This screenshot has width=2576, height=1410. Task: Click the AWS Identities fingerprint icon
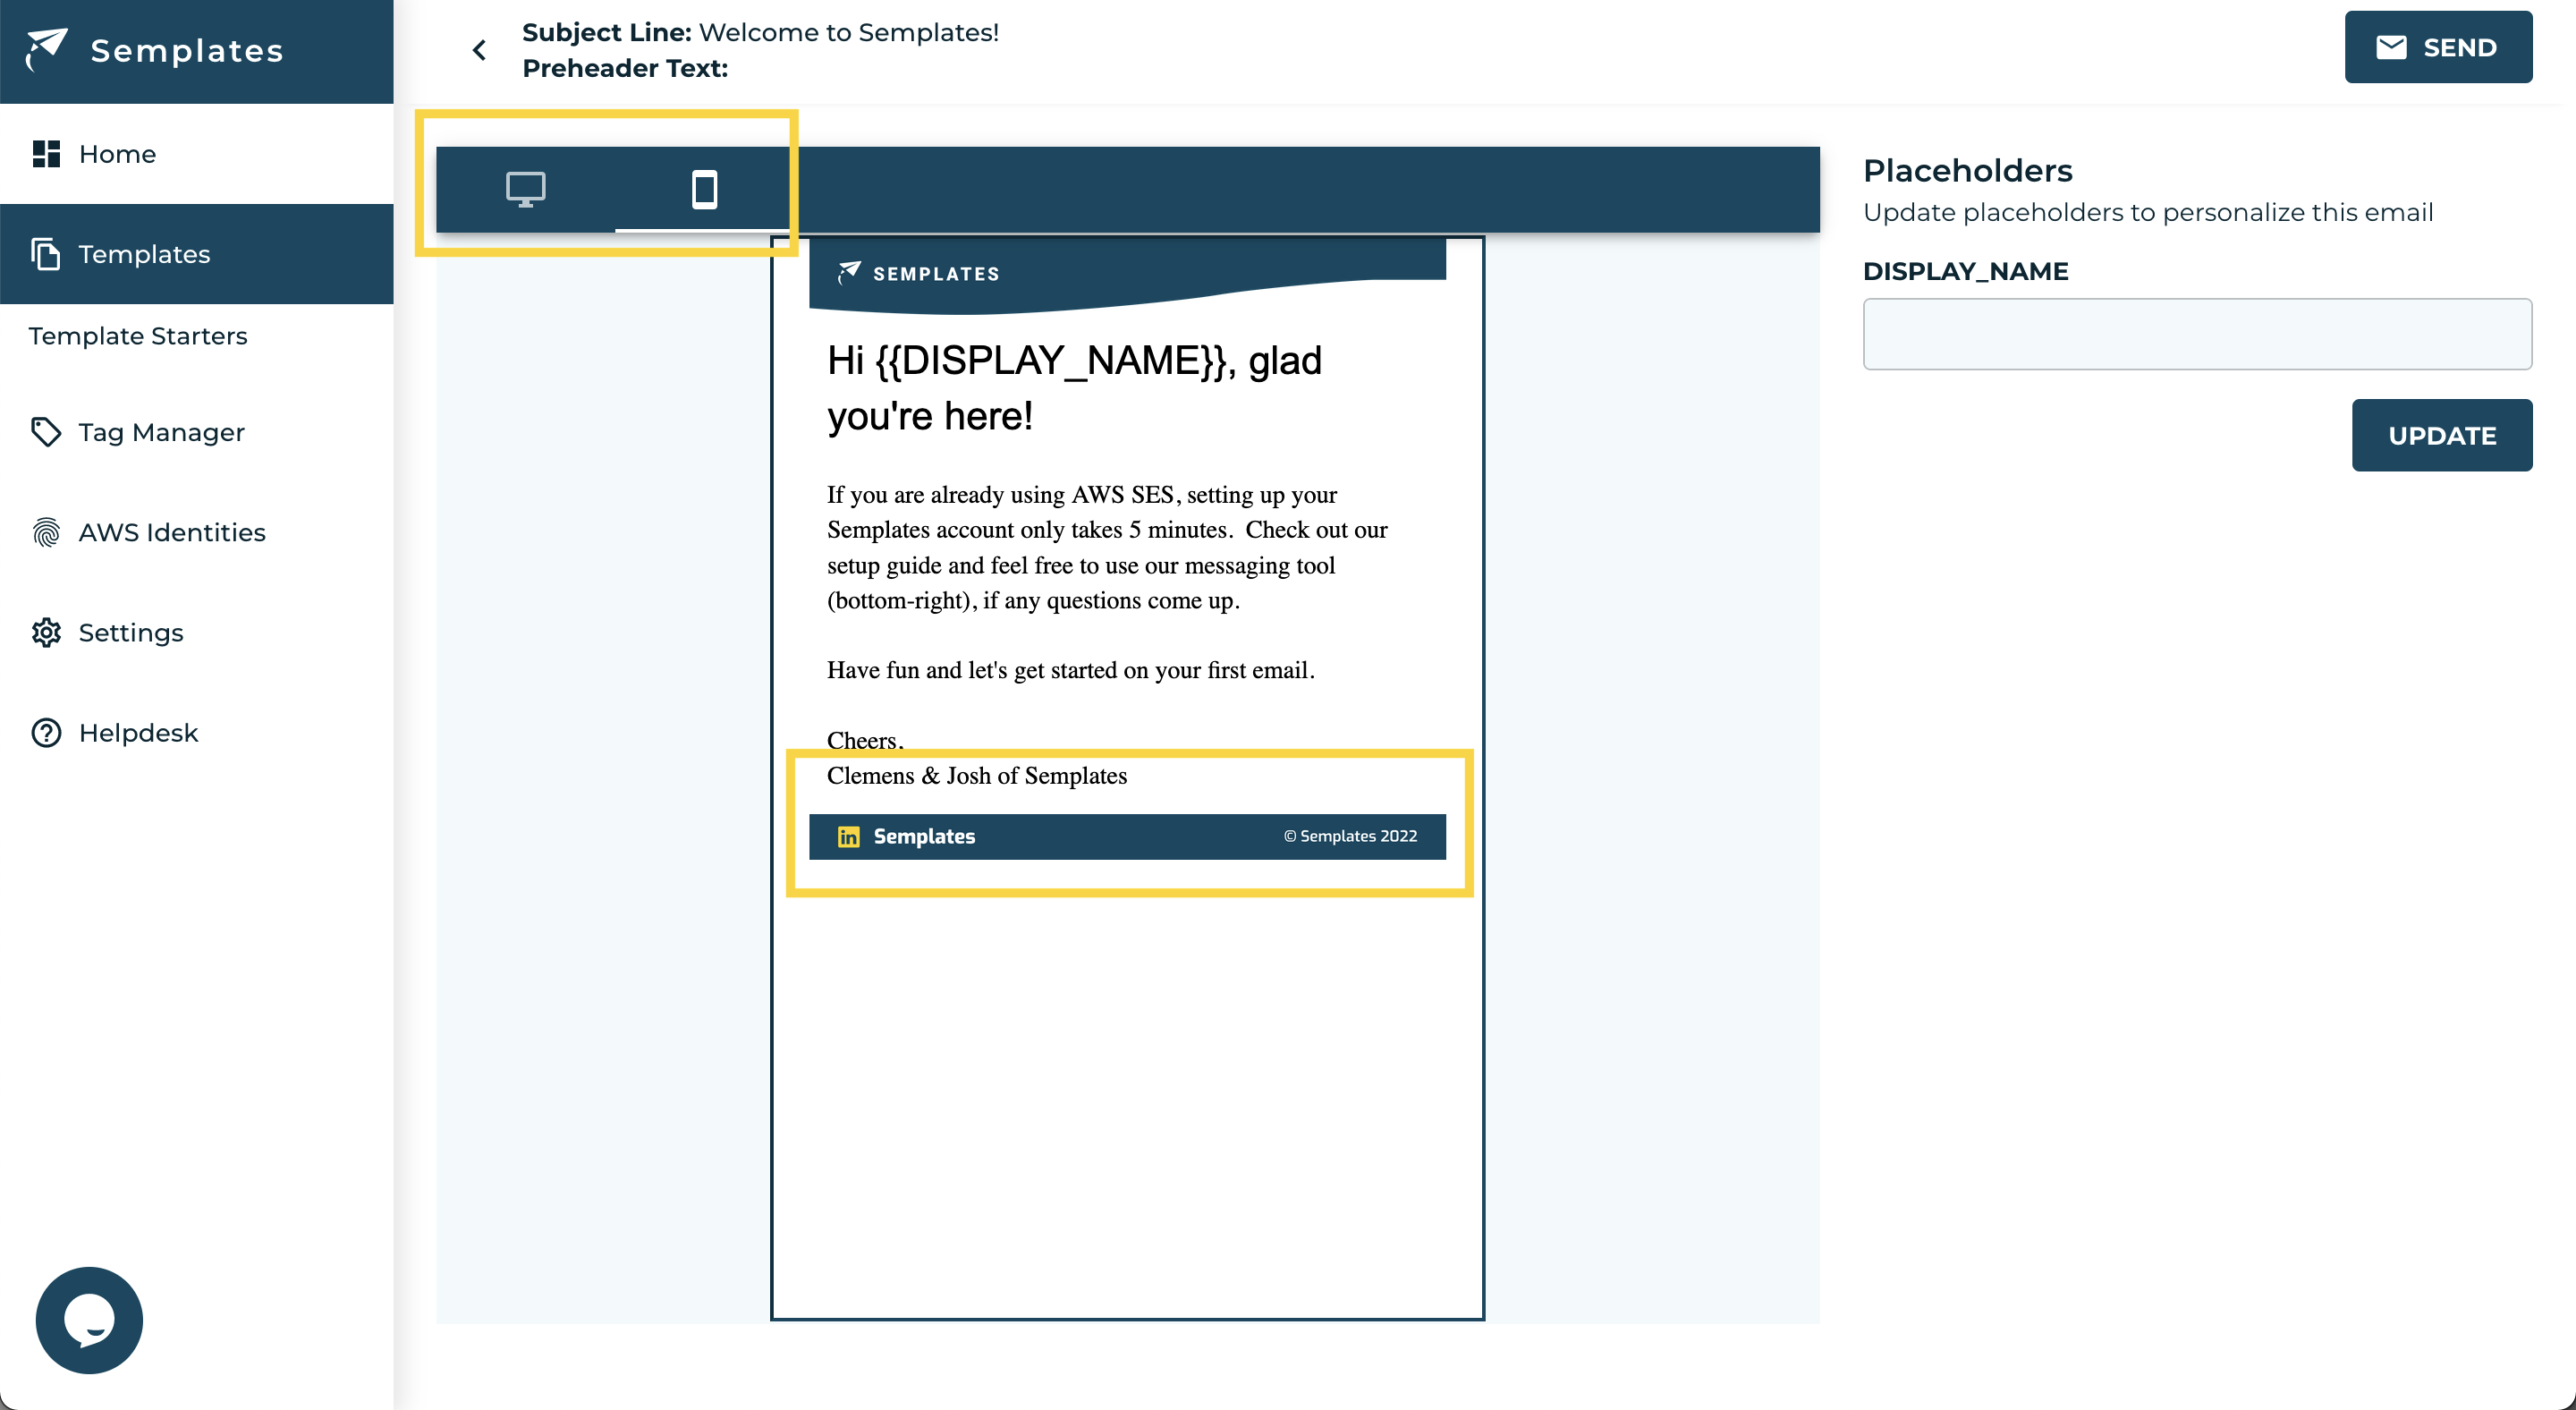[x=46, y=532]
